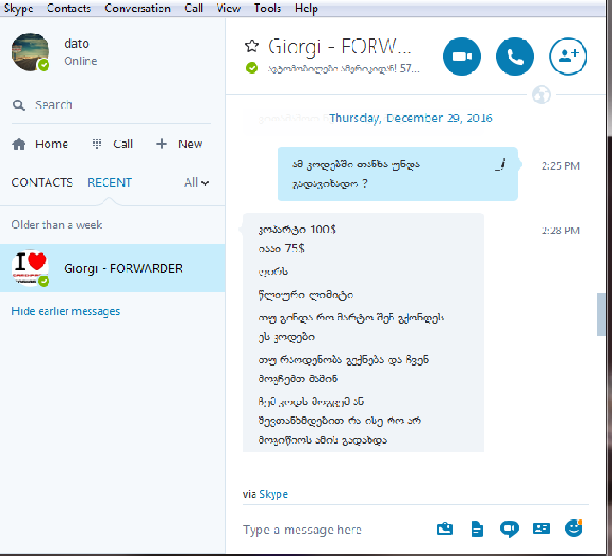Click Giorgi's online status icon in header
Viewport: 612px width, 556px height.
[252, 68]
